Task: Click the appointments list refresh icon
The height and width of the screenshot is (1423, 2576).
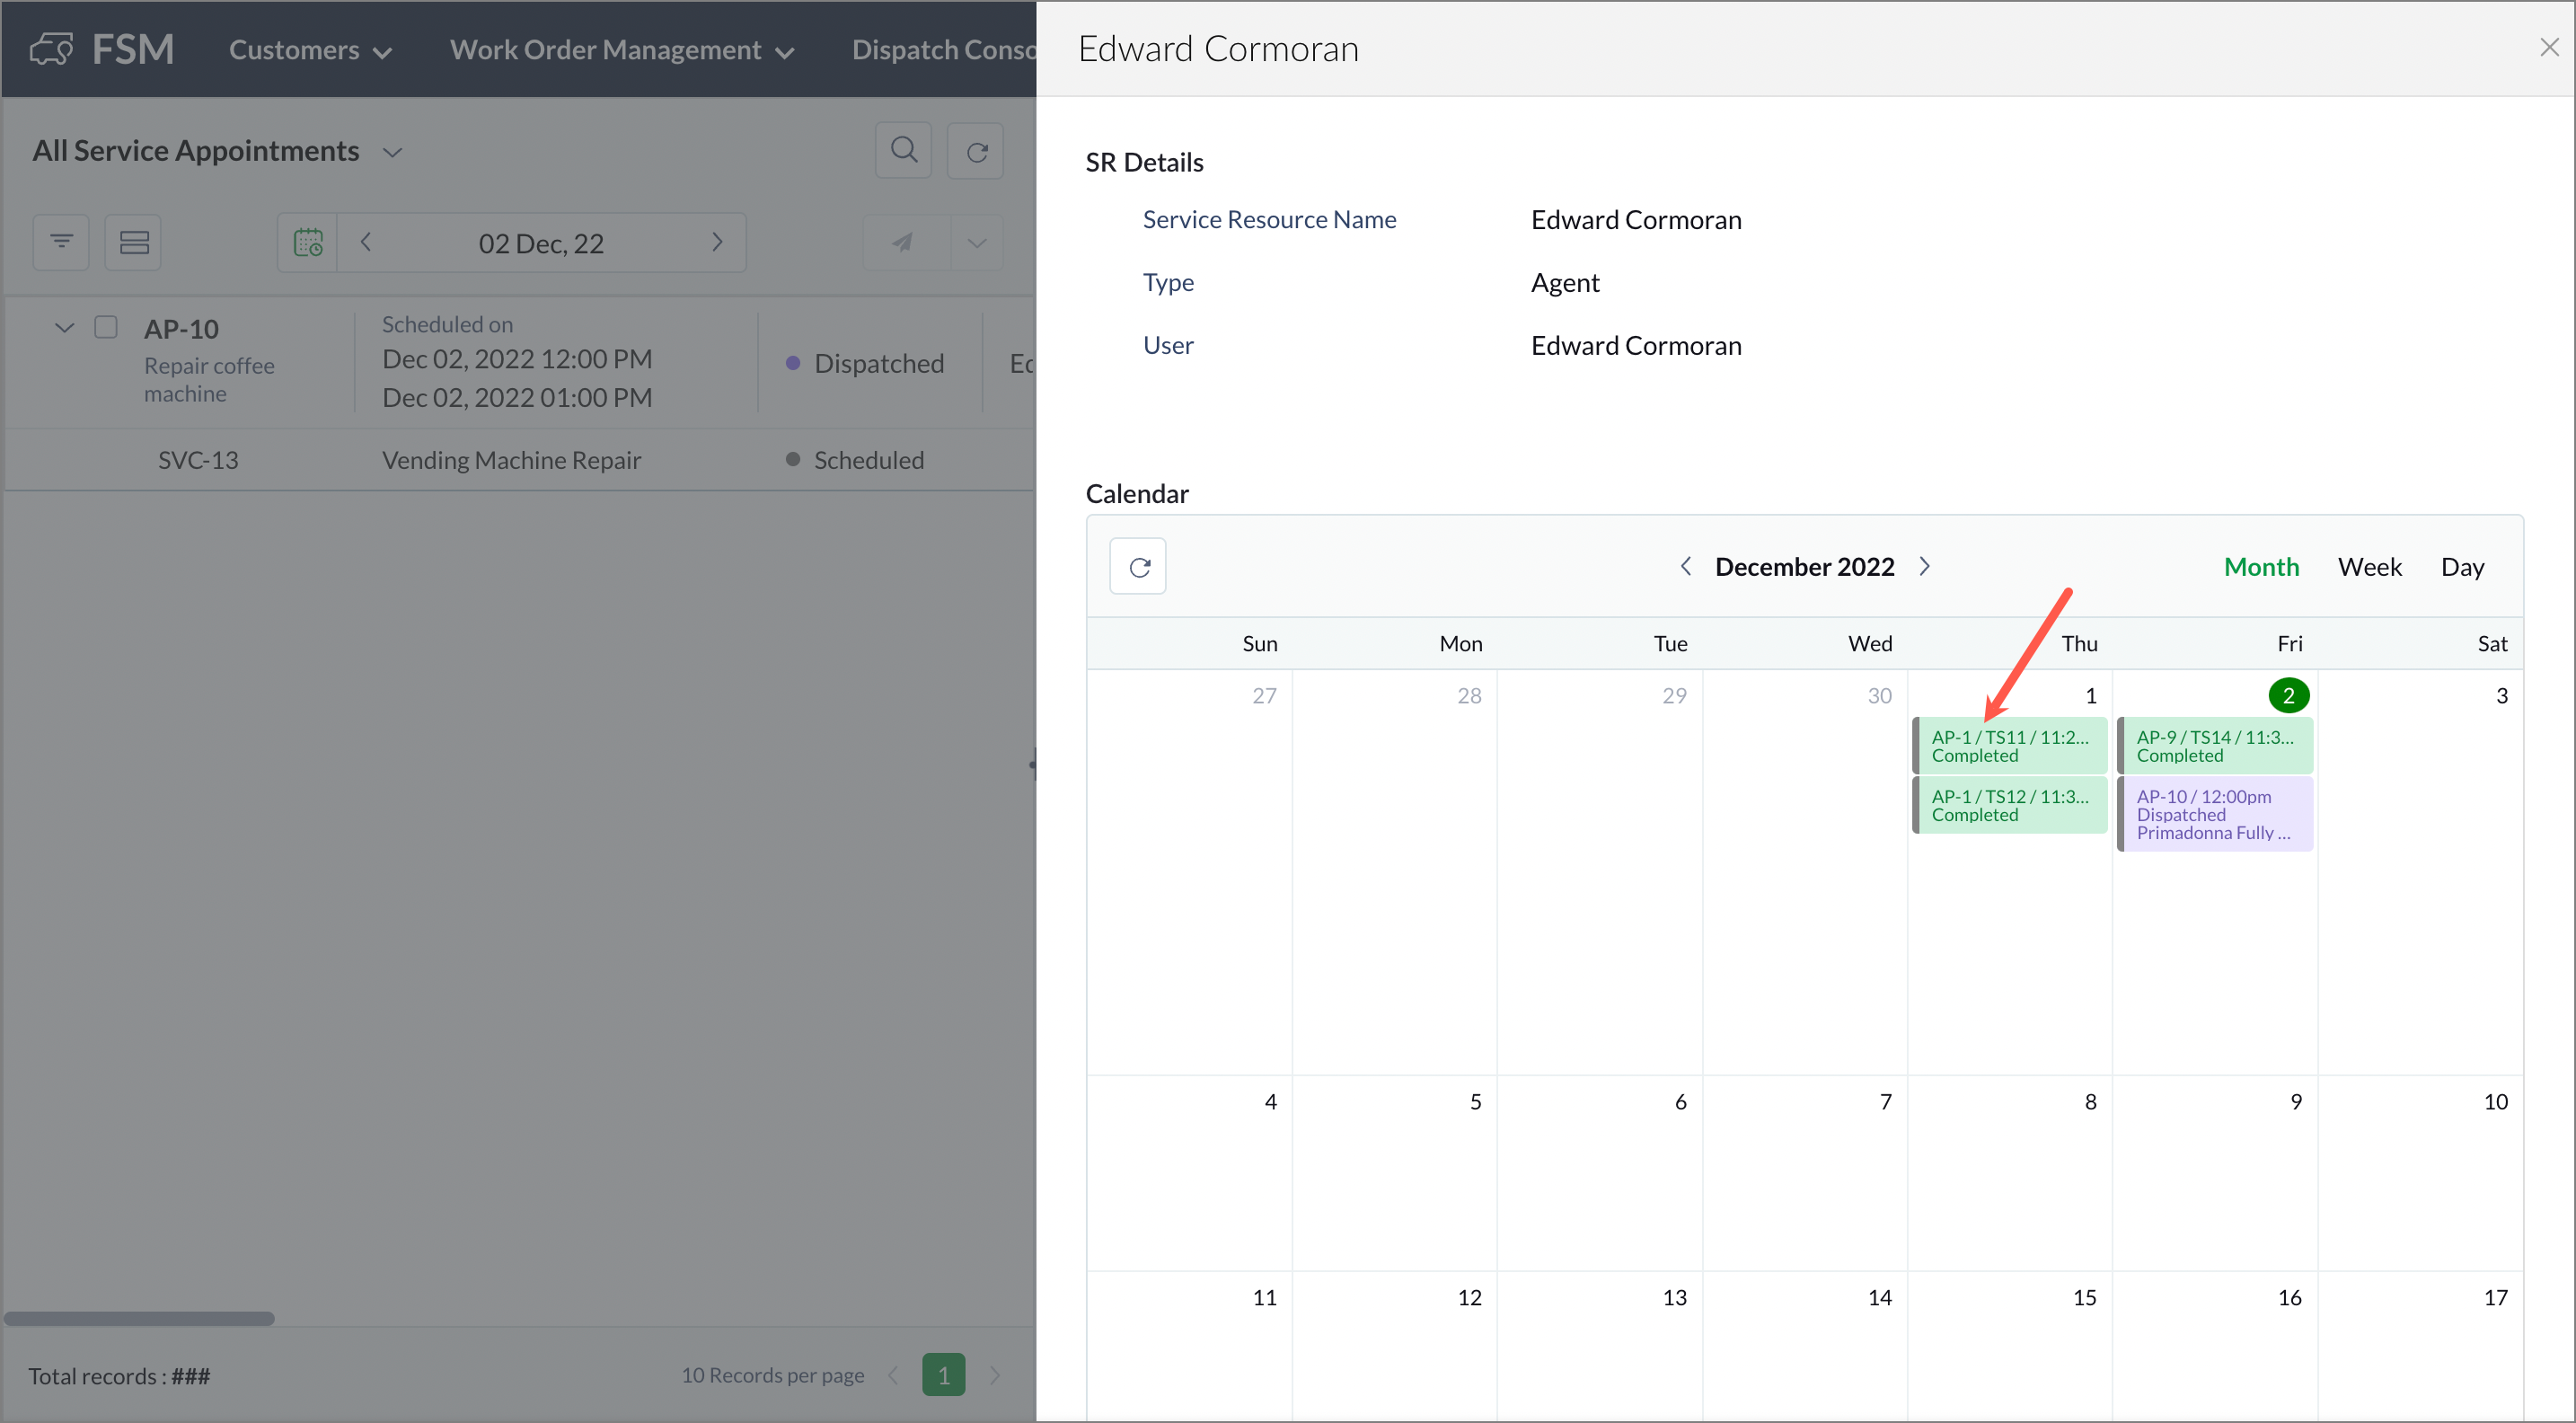Action: coord(976,151)
